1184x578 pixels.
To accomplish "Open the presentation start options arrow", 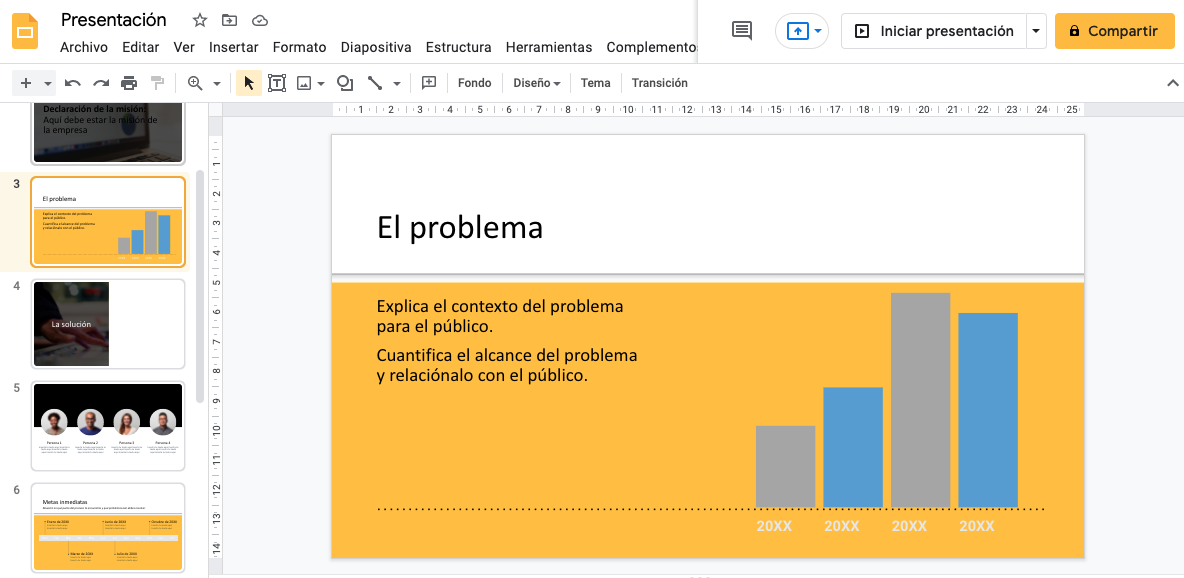I will point(1035,30).
